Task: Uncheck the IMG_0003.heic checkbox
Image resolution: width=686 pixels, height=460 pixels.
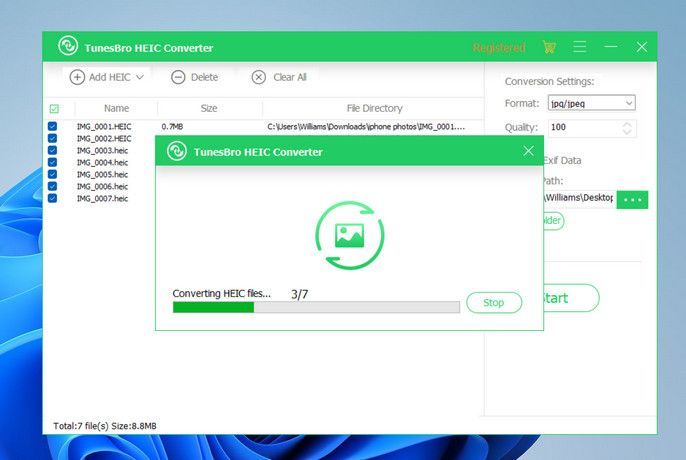Action: [x=52, y=150]
